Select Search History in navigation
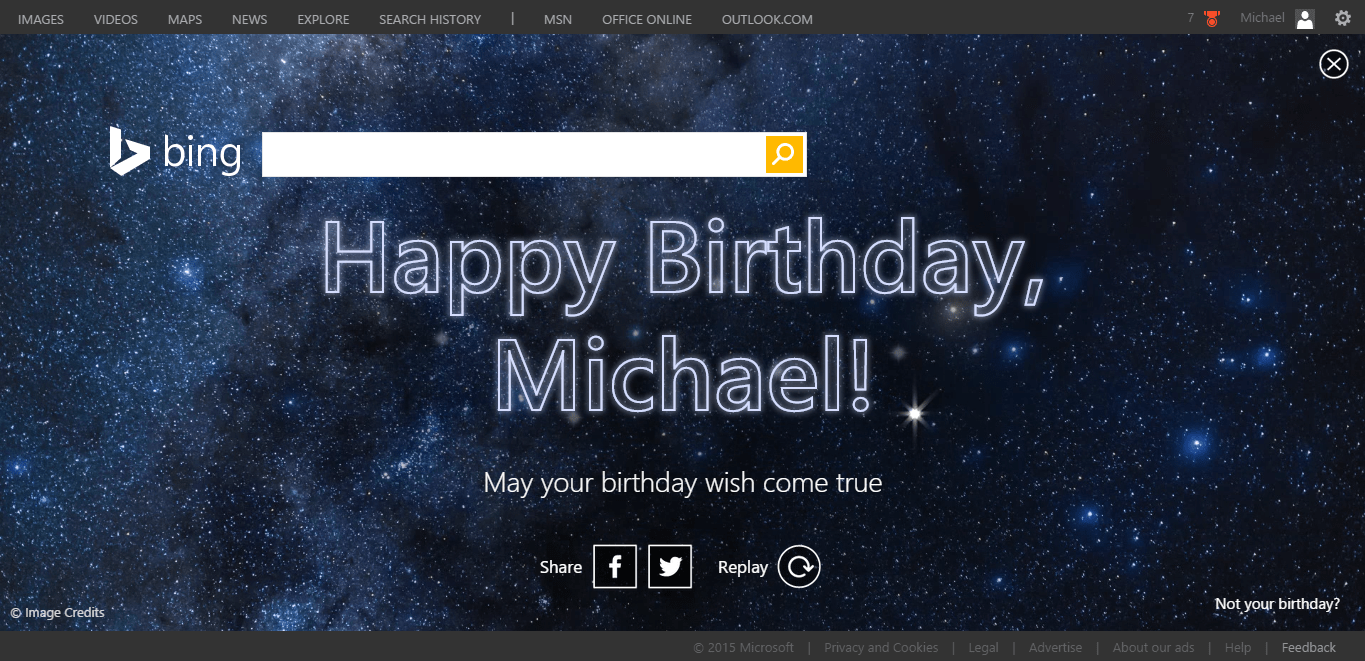Screen dimensions: 1365x661 coord(430,19)
